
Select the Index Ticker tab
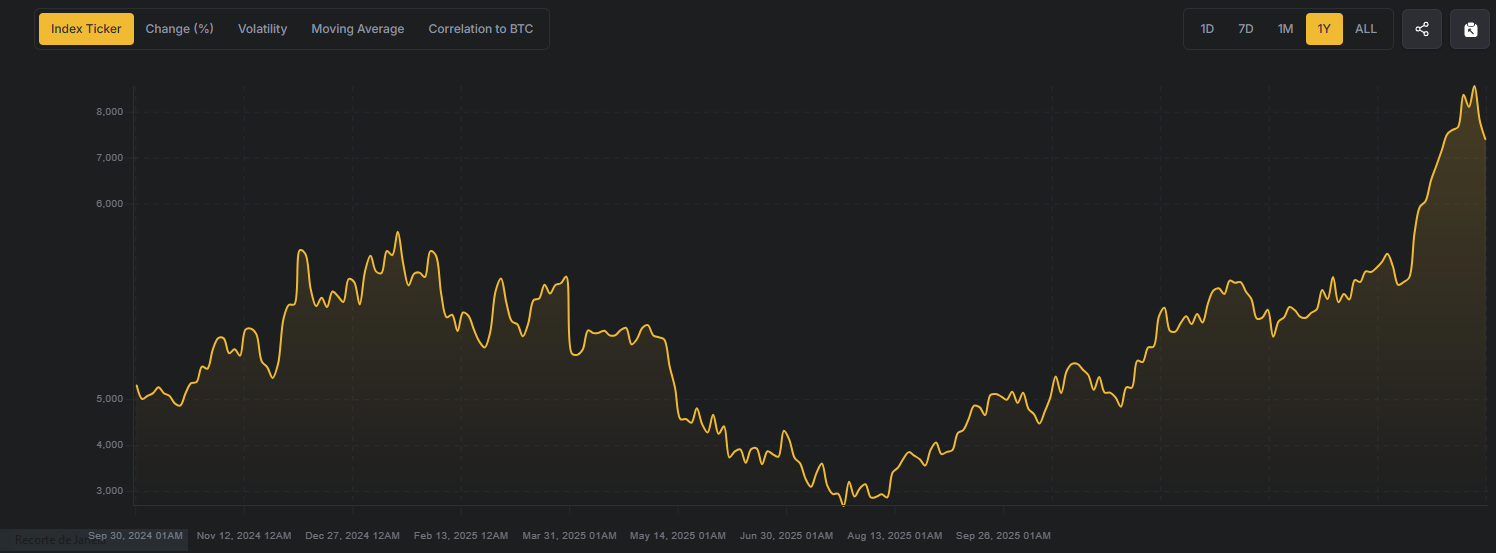point(86,29)
